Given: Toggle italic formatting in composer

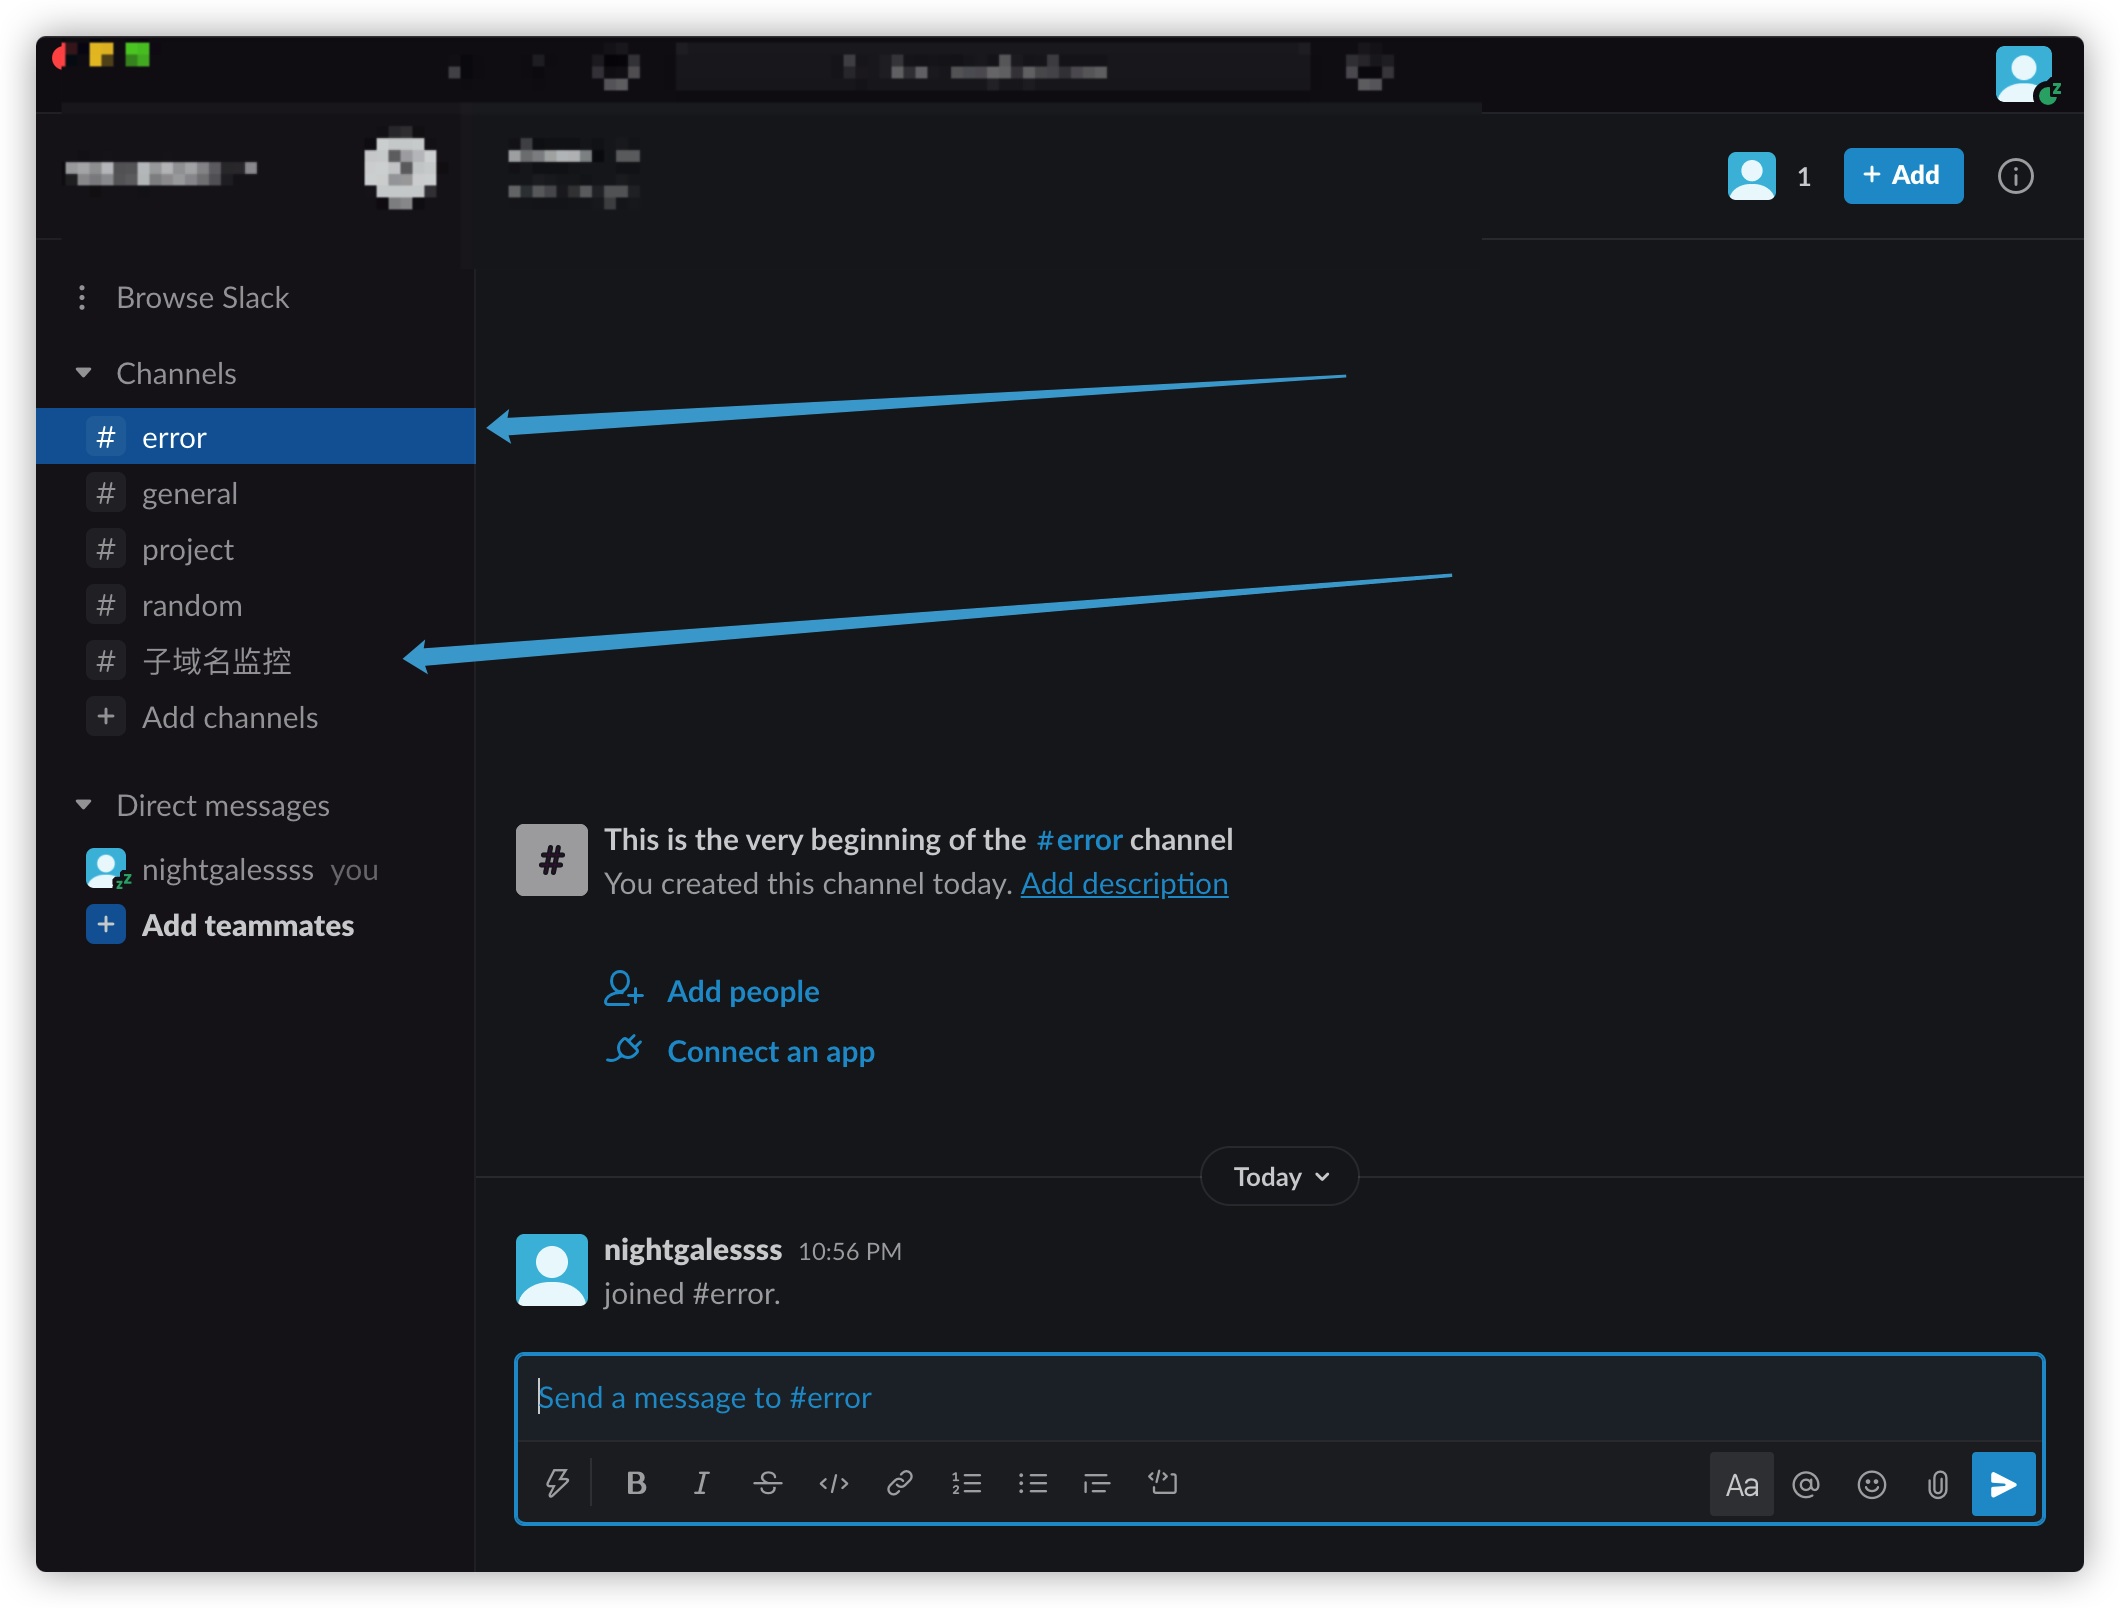Looking at the screenshot, I should click(701, 1483).
